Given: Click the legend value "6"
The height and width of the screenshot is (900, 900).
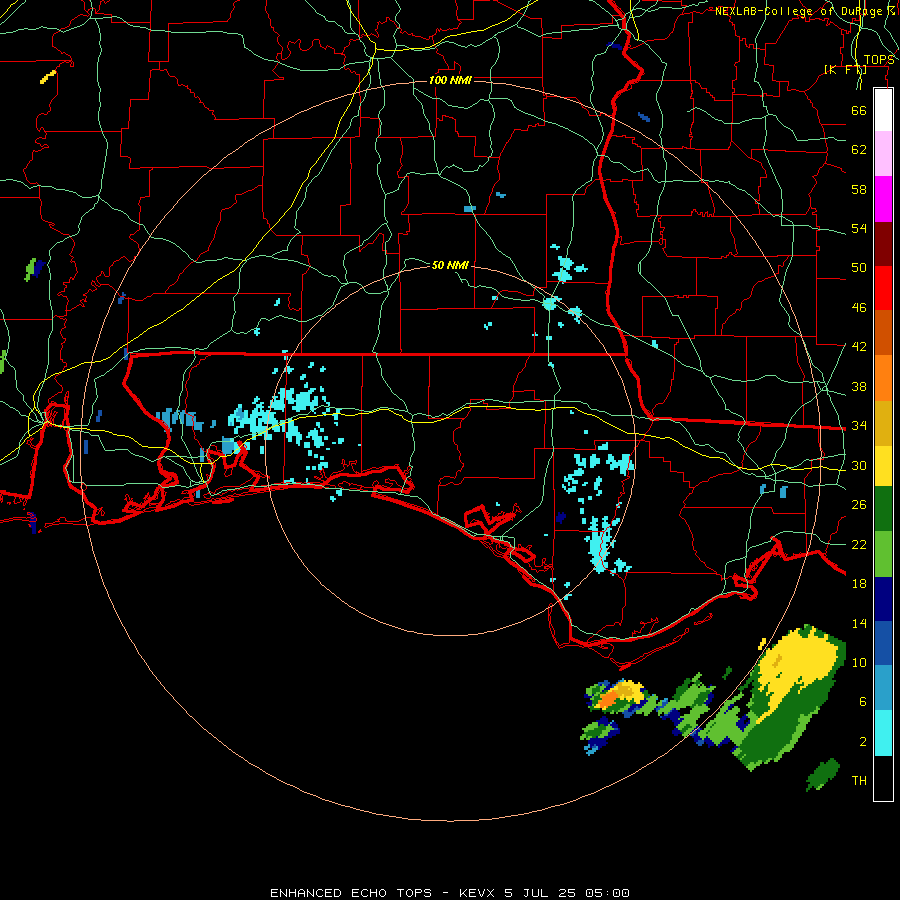Looking at the screenshot, I should click(863, 702).
